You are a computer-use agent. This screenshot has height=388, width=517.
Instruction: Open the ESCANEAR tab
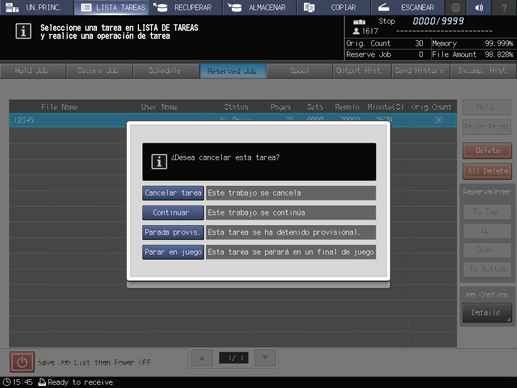408,7
